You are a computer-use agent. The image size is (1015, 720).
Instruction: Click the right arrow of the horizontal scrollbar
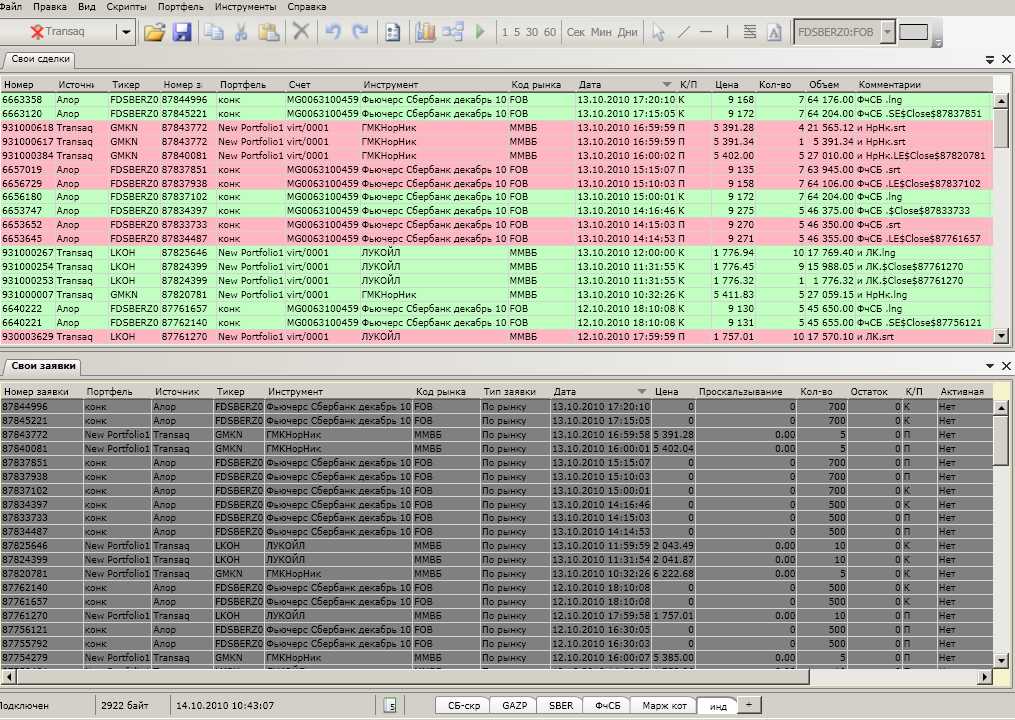click(x=985, y=677)
